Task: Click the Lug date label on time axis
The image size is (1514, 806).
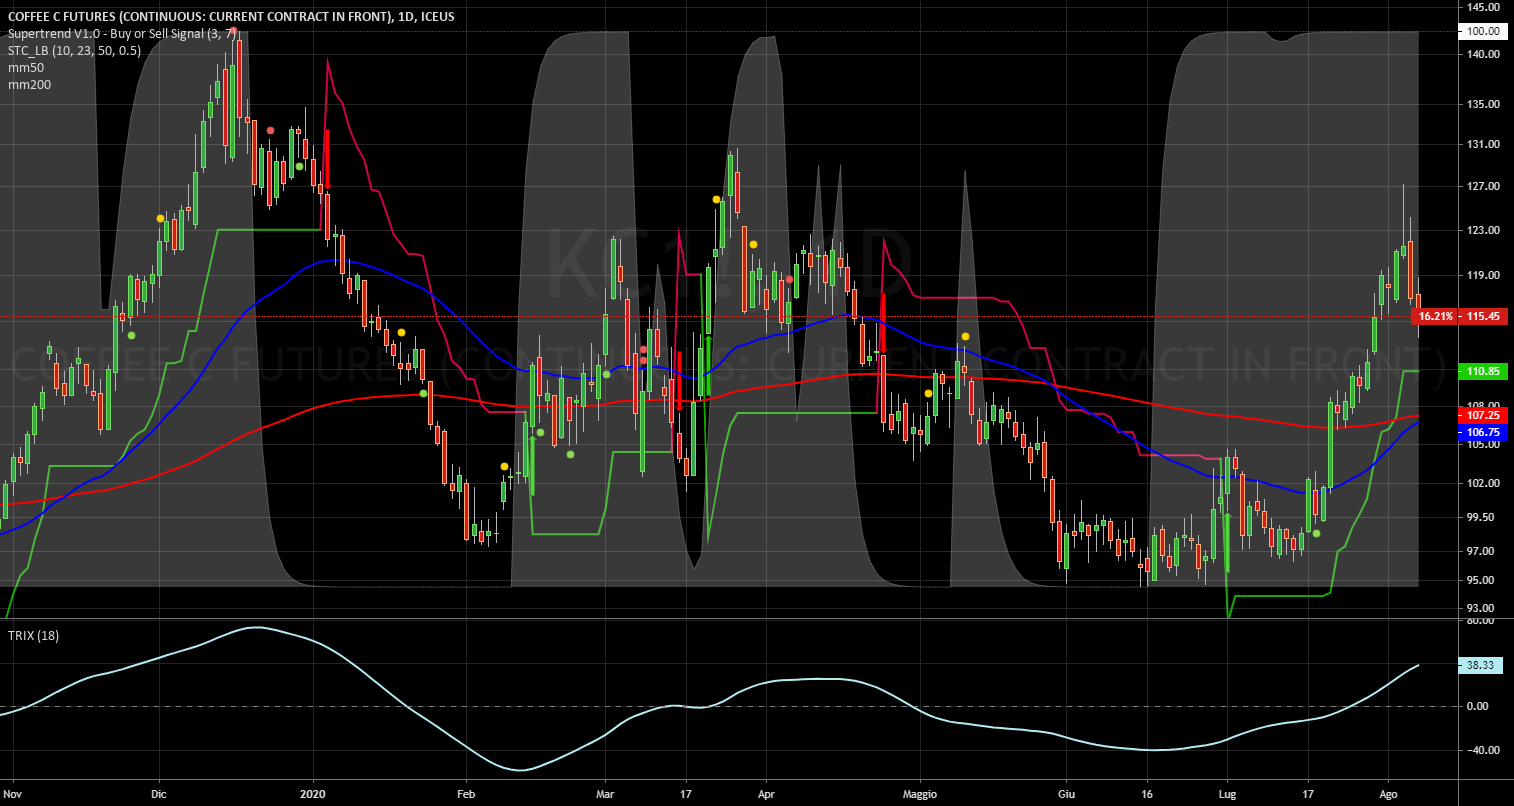Action: [1226, 793]
